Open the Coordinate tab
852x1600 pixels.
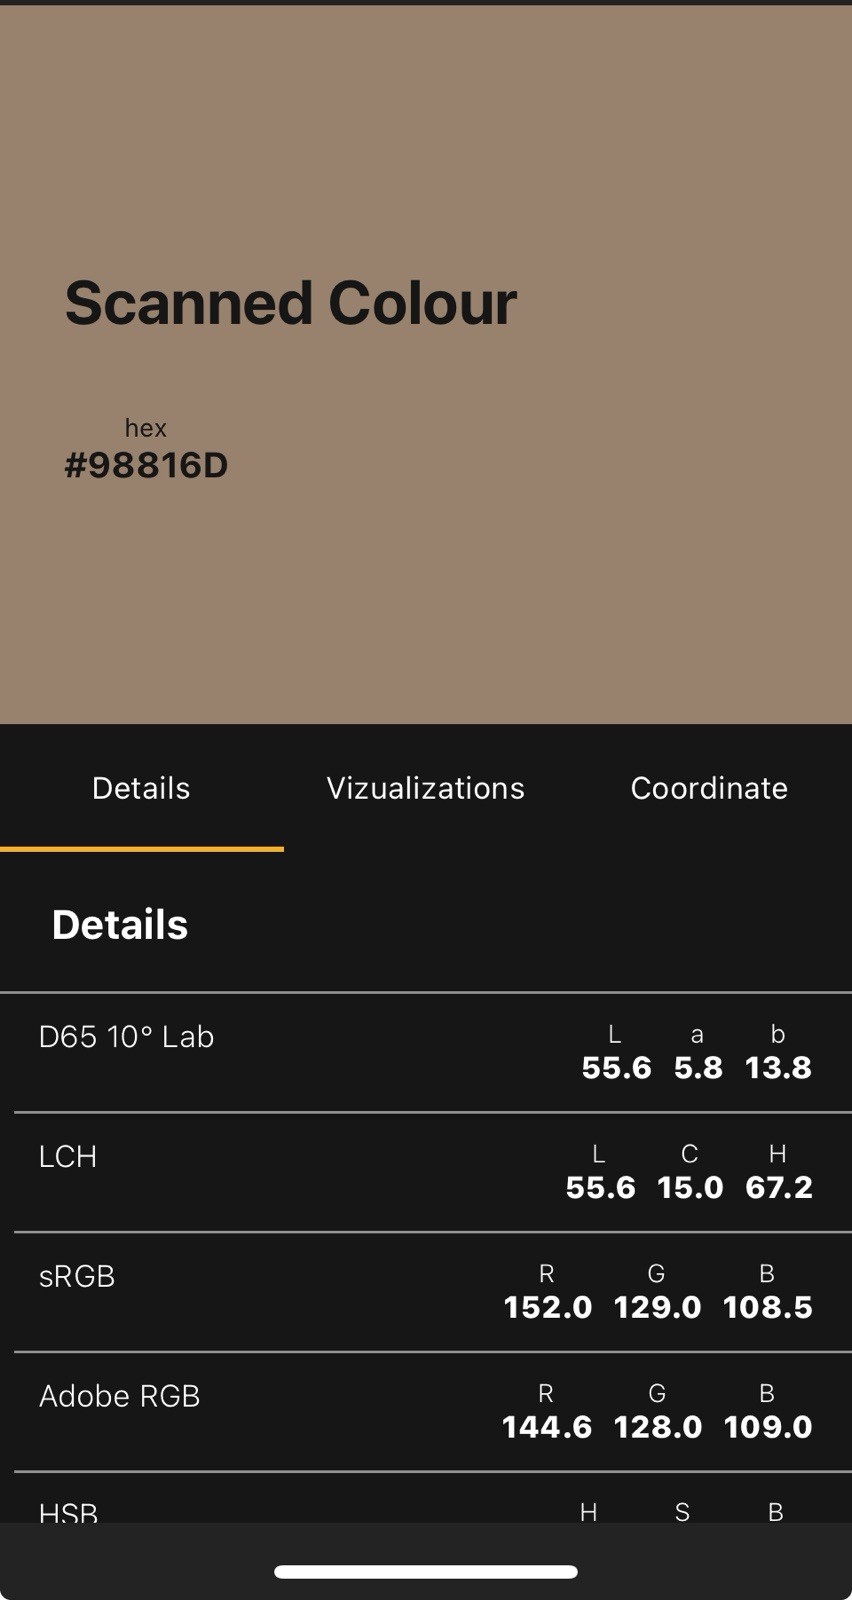[x=709, y=788]
